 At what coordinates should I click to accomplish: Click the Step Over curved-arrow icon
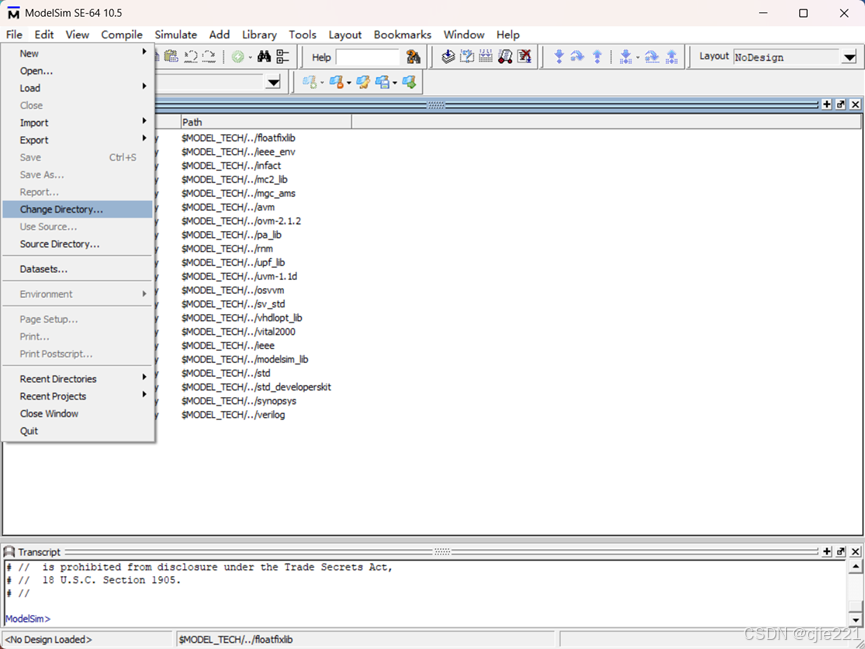point(578,56)
